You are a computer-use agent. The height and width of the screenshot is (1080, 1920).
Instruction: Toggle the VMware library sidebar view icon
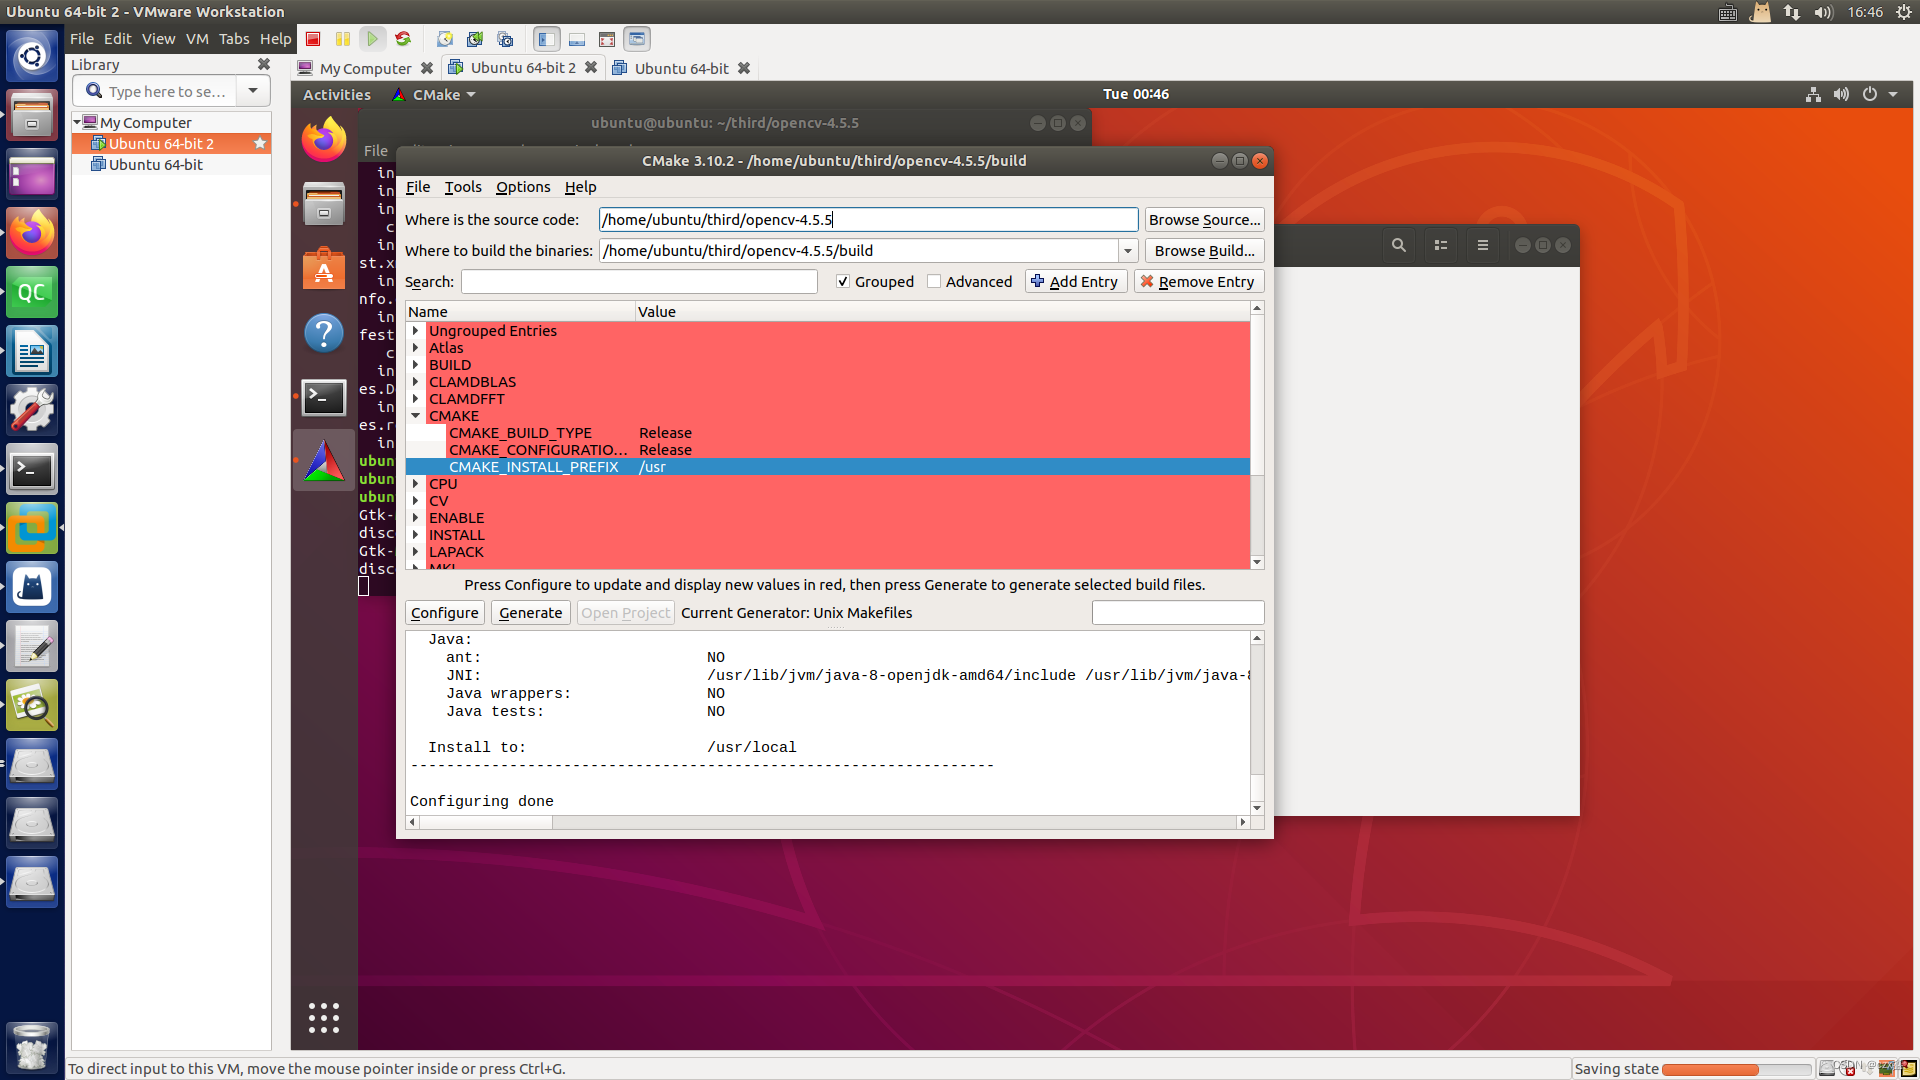[x=546, y=39]
